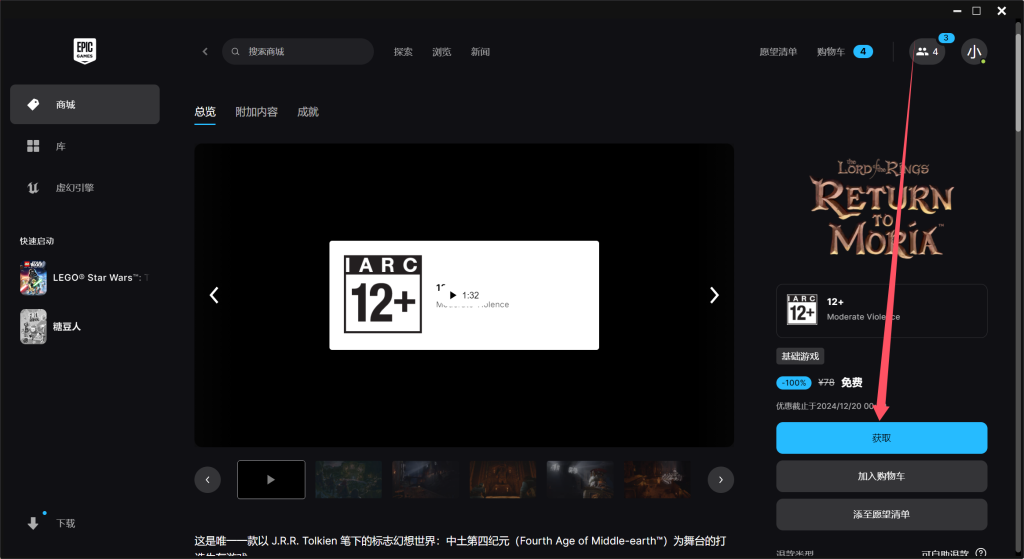The image size is (1024, 559).
Task: Open the Epic Games logo home
Action: [x=85, y=51]
